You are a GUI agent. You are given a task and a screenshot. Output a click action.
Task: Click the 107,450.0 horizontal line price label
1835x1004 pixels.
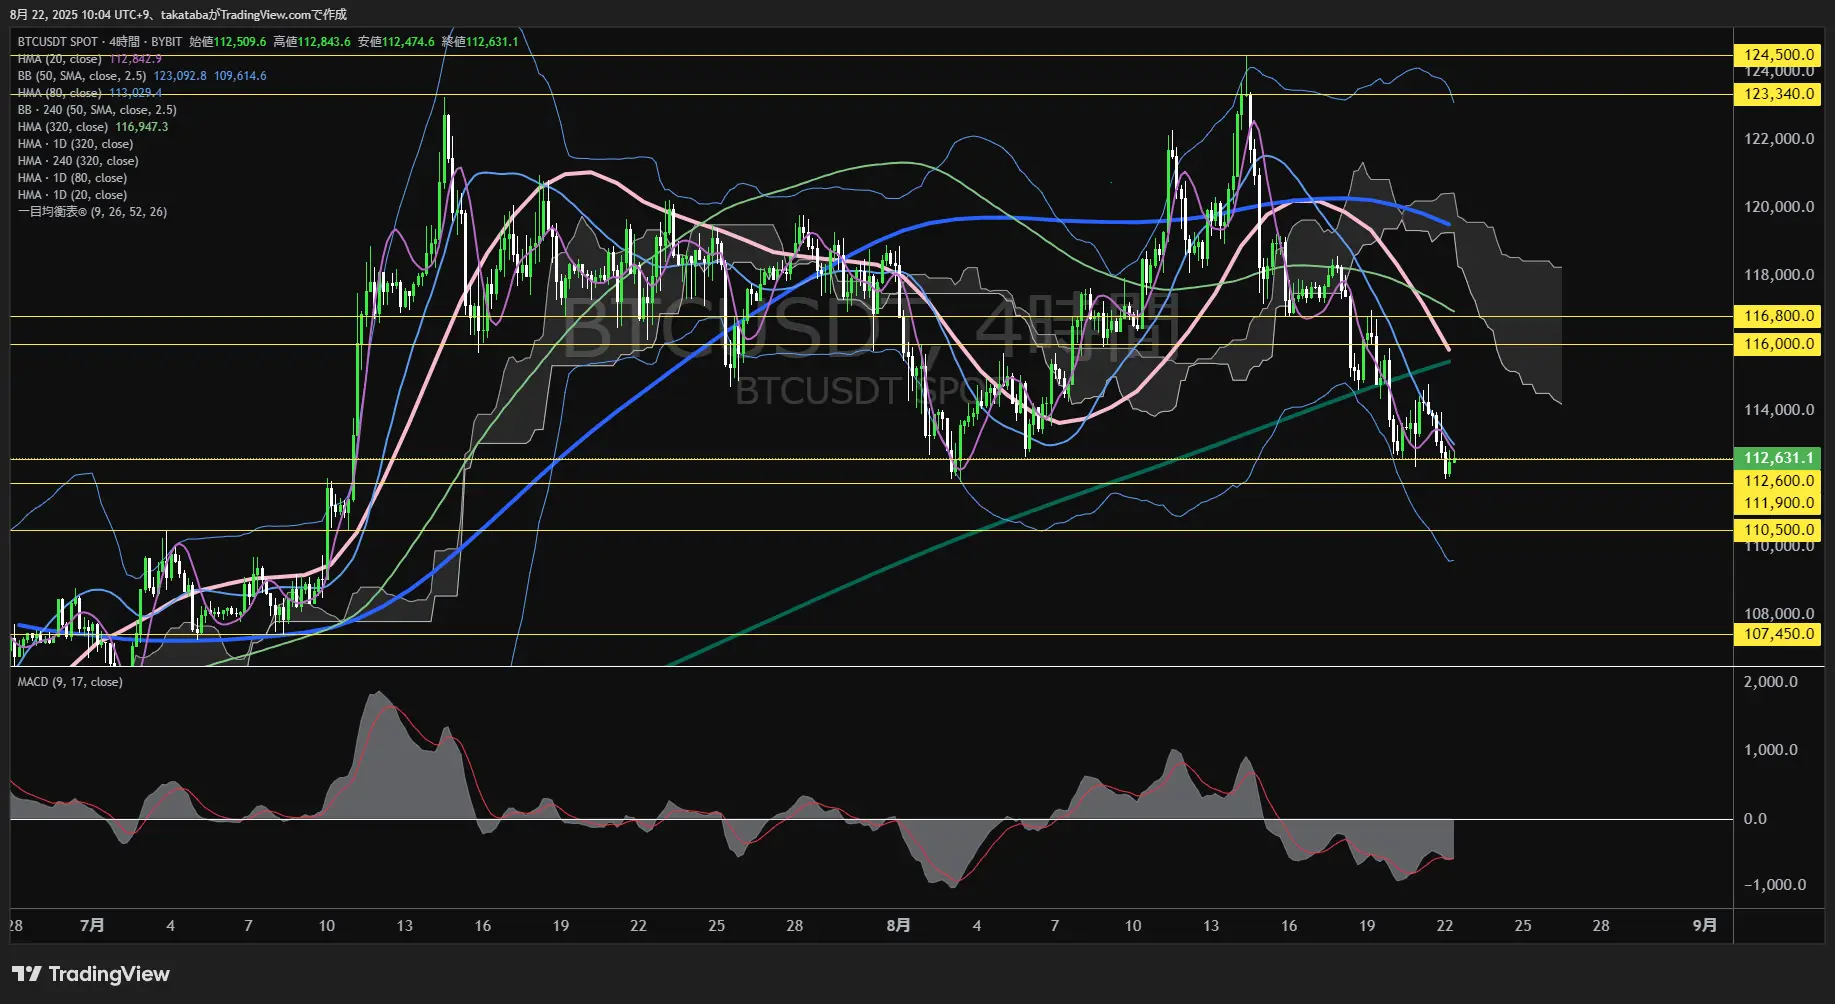pos(1778,634)
